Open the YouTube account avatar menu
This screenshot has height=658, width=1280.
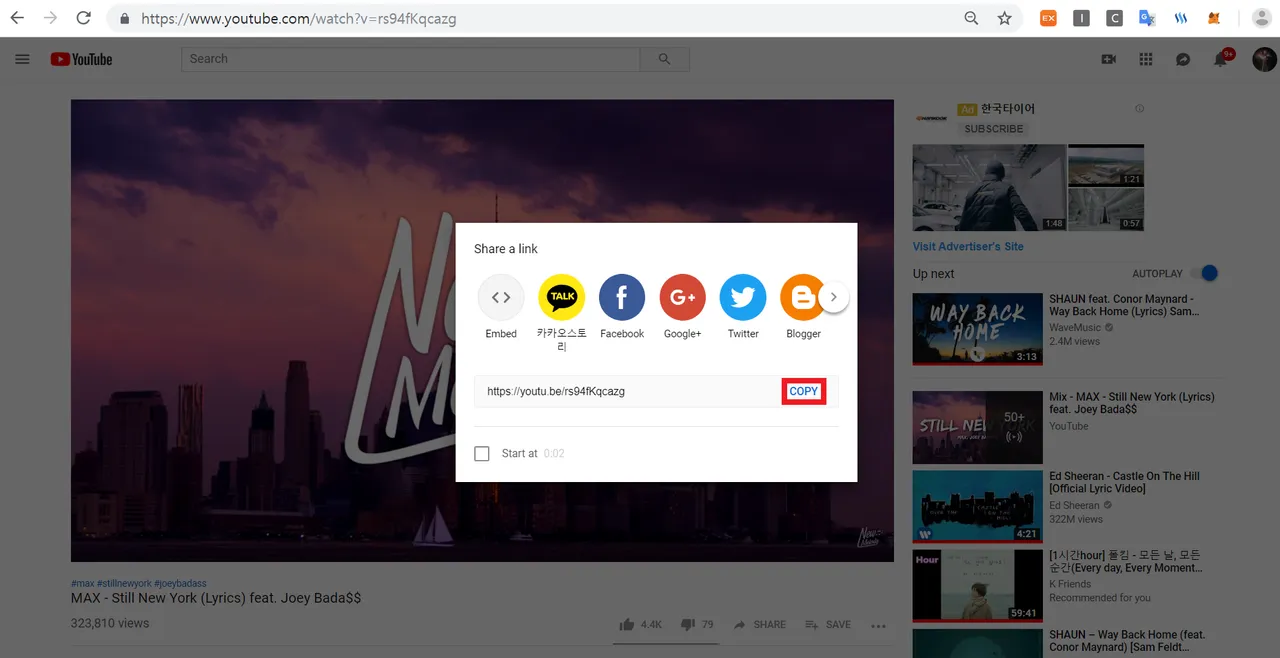pos(1264,59)
